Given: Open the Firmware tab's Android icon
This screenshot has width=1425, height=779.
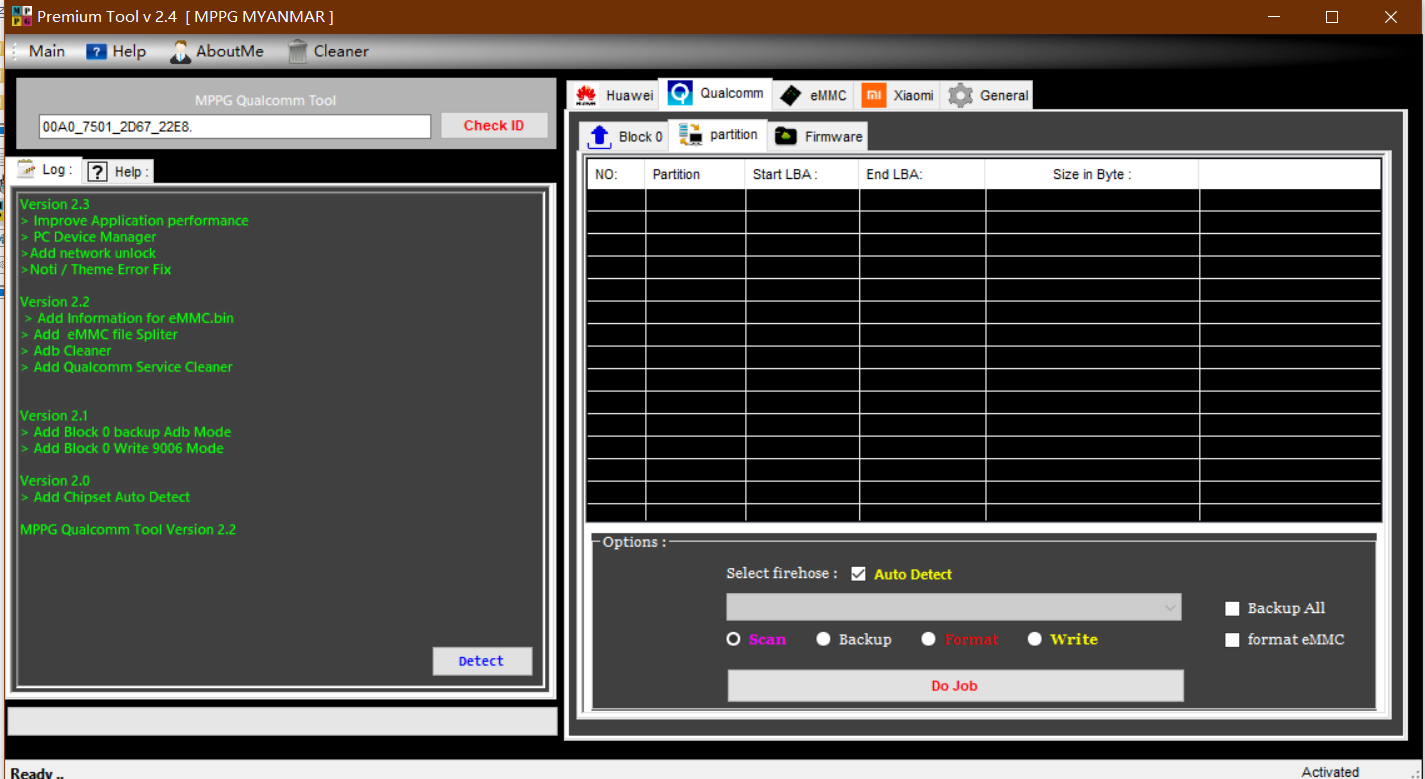Looking at the screenshot, I should [x=786, y=136].
